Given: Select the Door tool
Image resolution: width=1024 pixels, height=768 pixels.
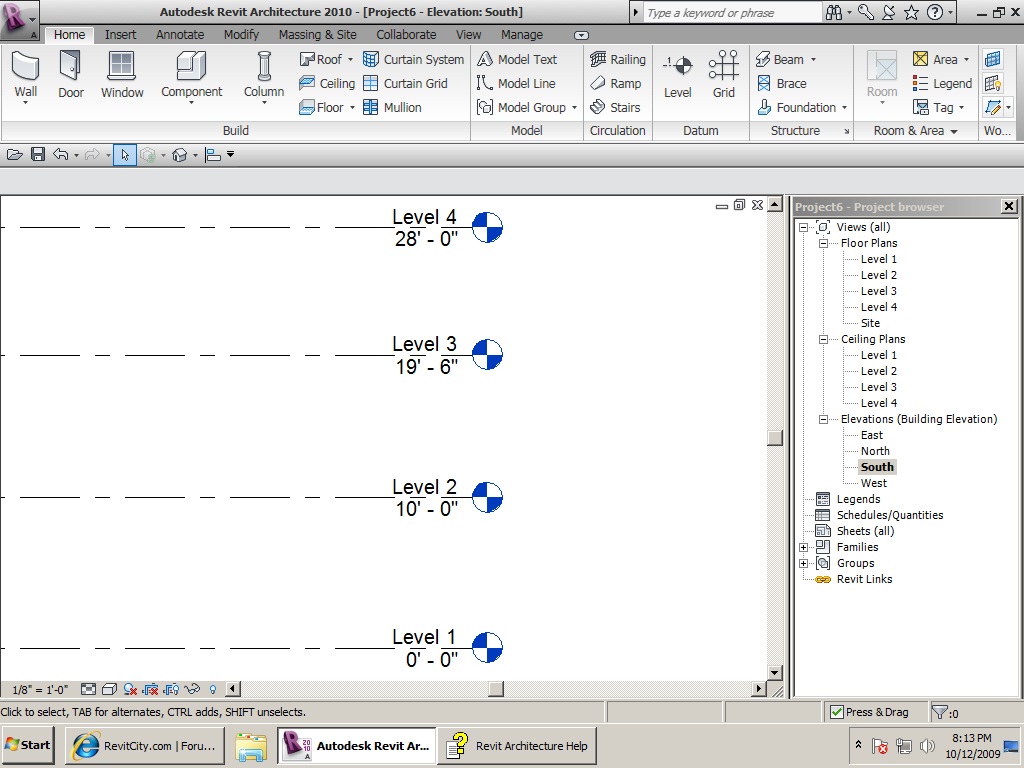Looking at the screenshot, I should coord(71,76).
